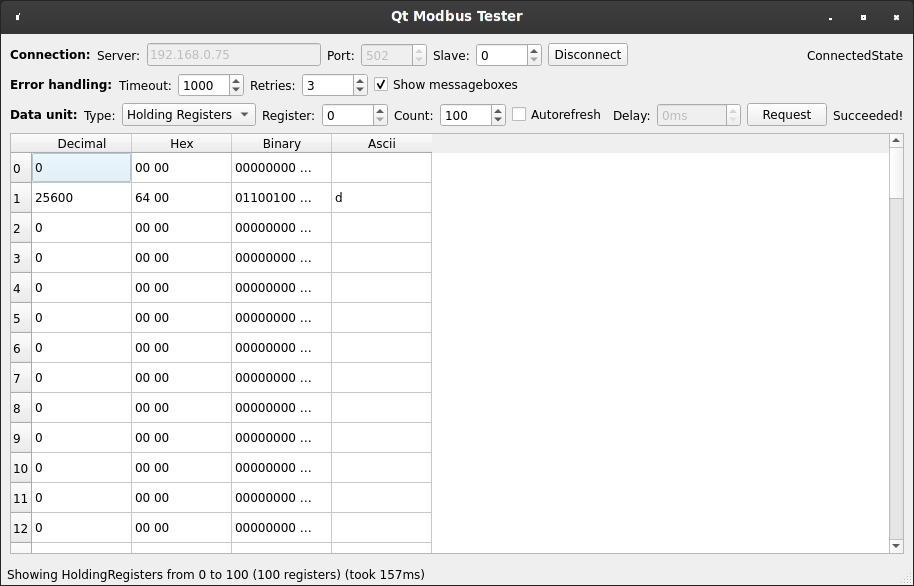Close the Qt Modbus Tester window
Image resolution: width=914 pixels, height=586 pixels.
pyautogui.click(x=897, y=17)
